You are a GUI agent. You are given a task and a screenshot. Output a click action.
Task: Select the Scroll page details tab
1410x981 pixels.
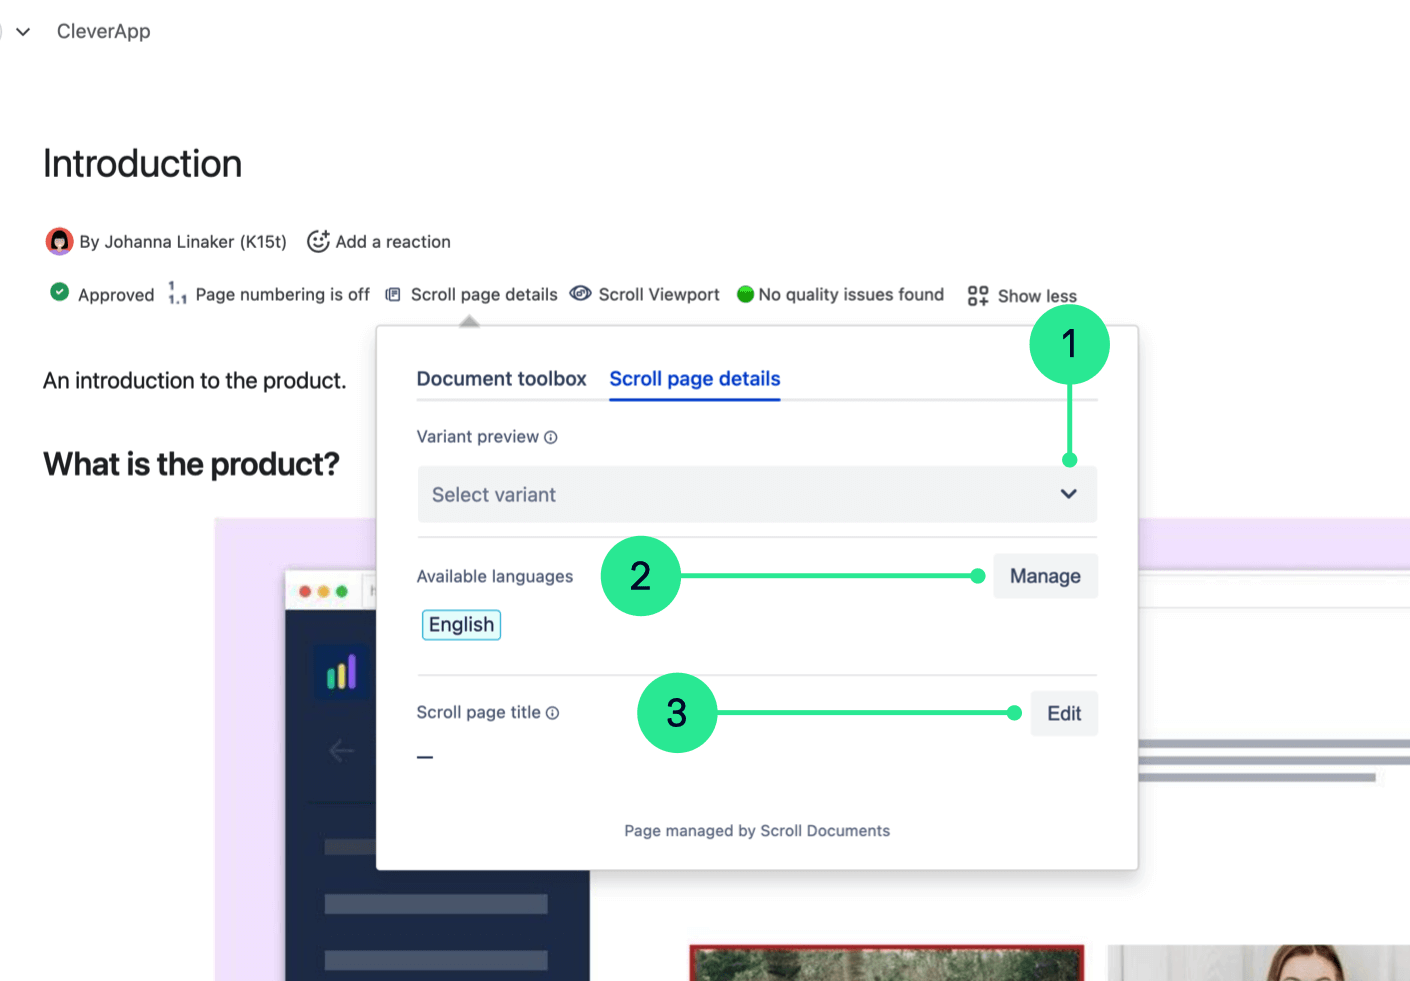[694, 379]
